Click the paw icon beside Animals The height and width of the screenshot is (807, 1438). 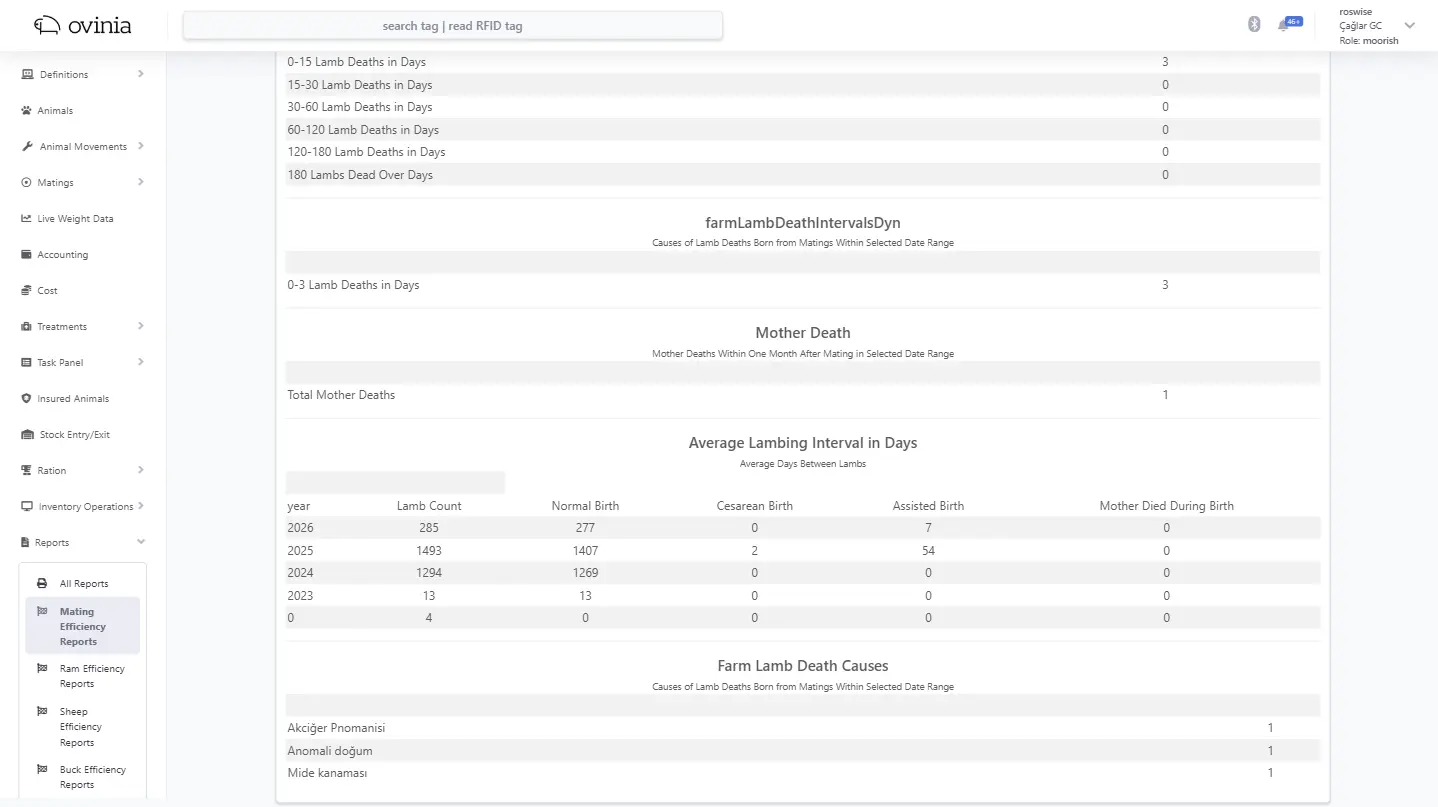(x=27, y=111)
